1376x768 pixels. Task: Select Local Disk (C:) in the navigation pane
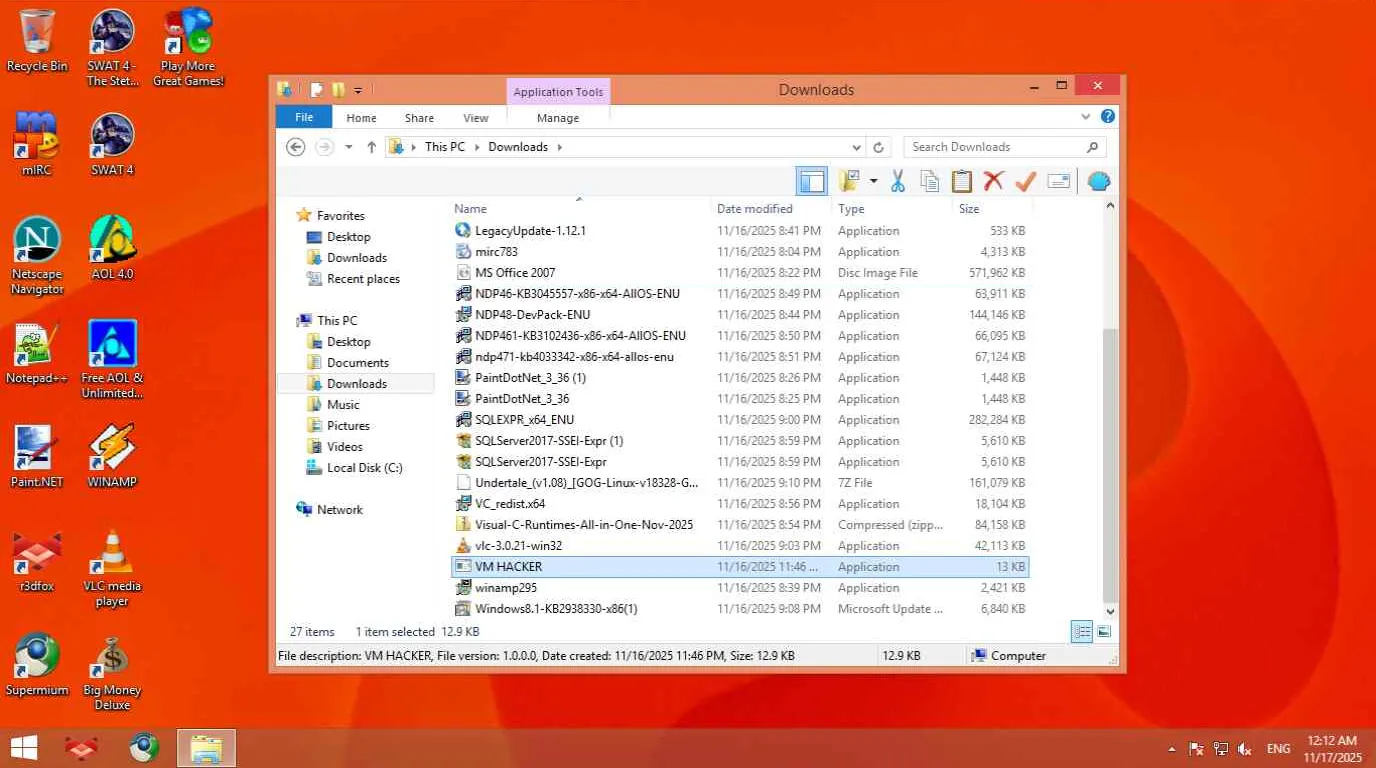click(364, 468)
